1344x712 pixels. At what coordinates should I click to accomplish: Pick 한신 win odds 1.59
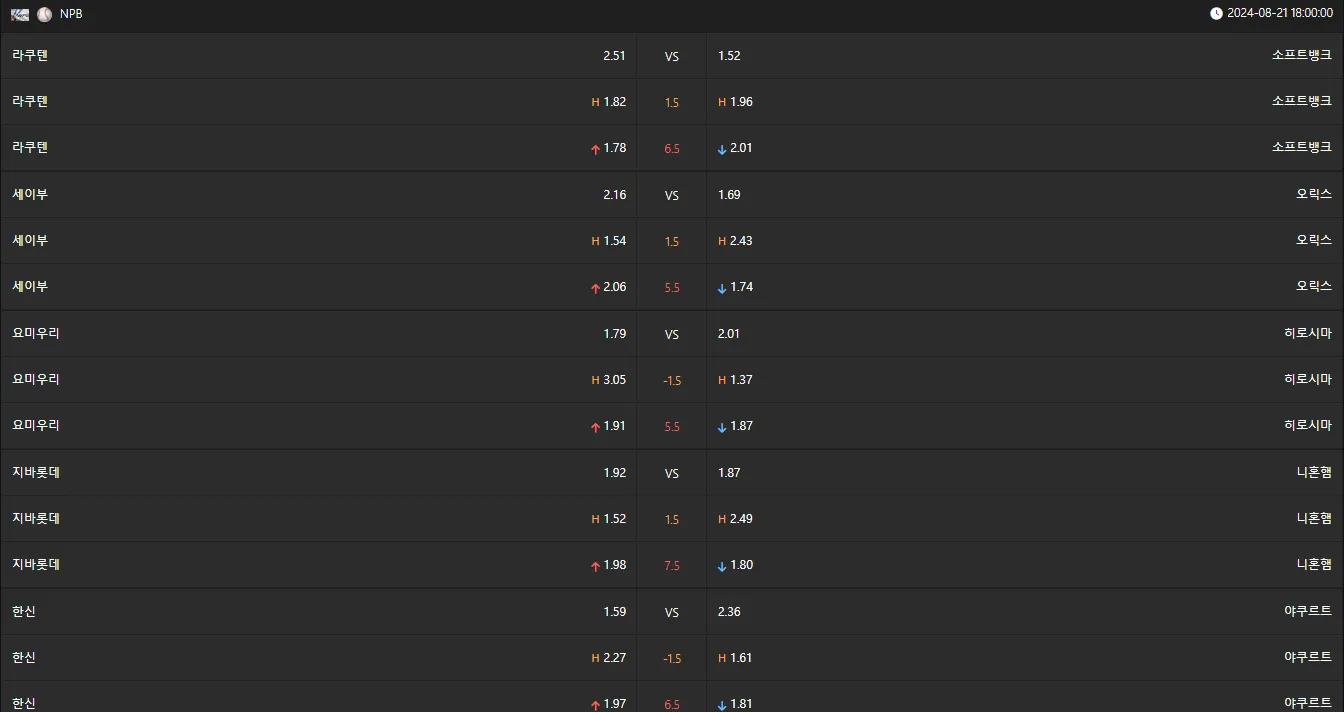coord(614,612)
